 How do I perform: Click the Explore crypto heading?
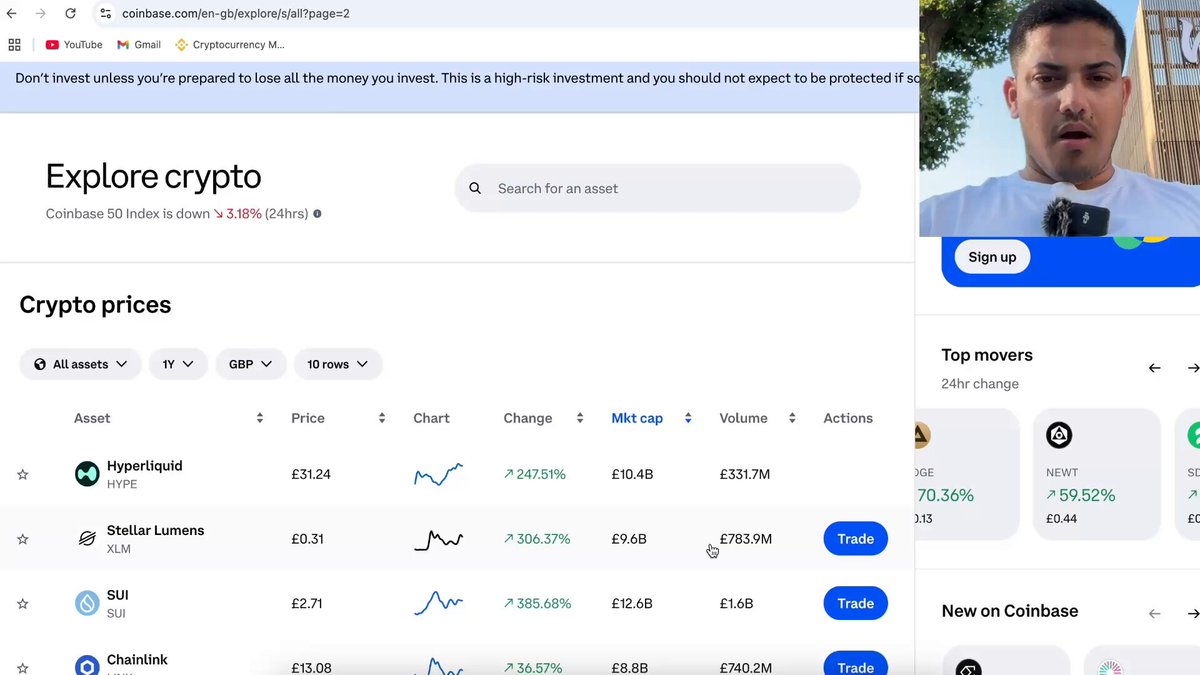[153, 177]
